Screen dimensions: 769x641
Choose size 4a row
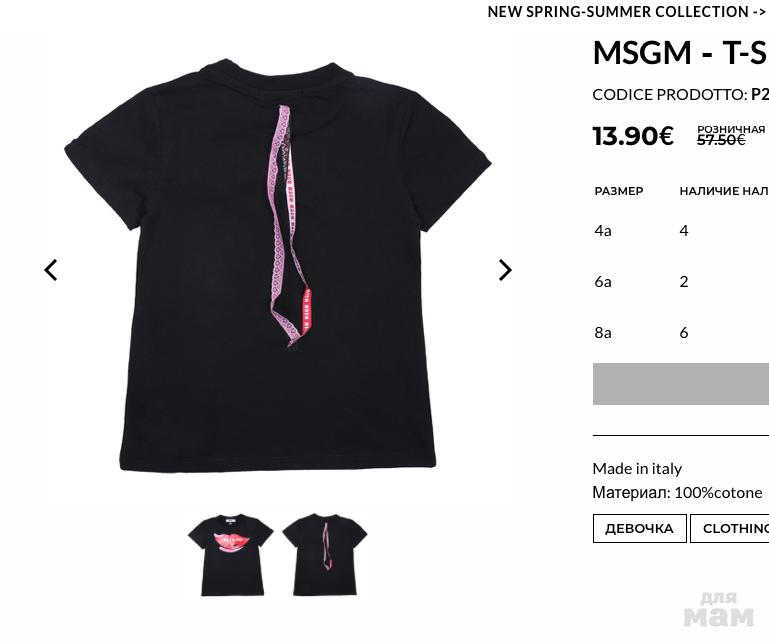(x=681, y=231)
